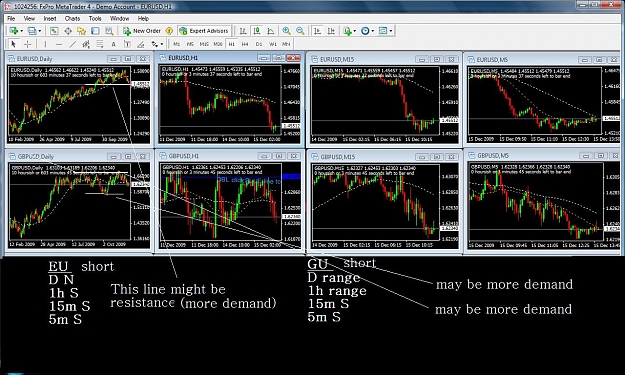Open a new chart via toolbar icon
Image resolution: width=625 pixels, height=375 pixels.
click(14, 31)
